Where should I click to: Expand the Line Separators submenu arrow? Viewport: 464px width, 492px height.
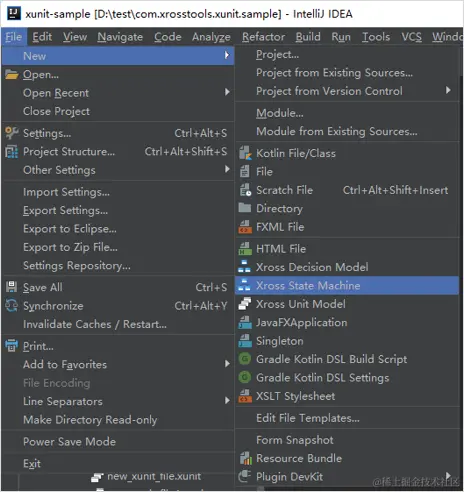pyautogui.click(x=227, y=400)
